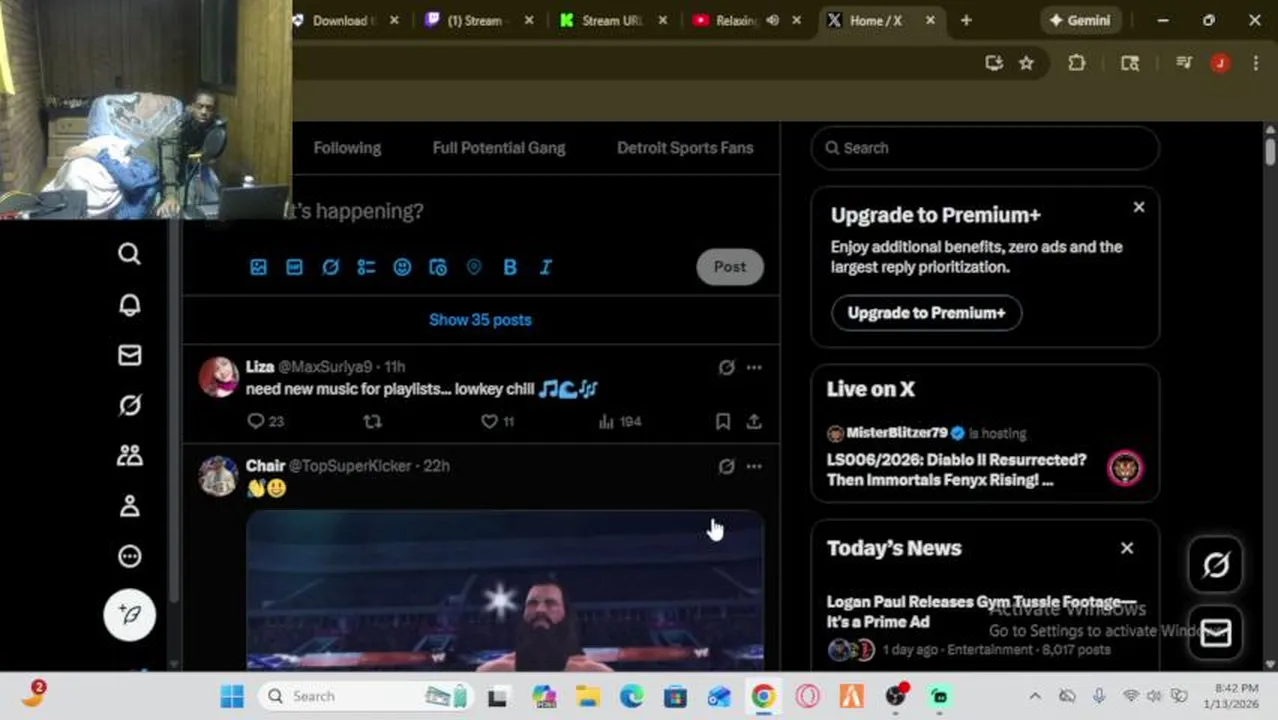Image resolution: width=1278 pixels, height=720 pixels.
Task: Open Notifications bell in X sidebar
Action: tap(129, 305)
